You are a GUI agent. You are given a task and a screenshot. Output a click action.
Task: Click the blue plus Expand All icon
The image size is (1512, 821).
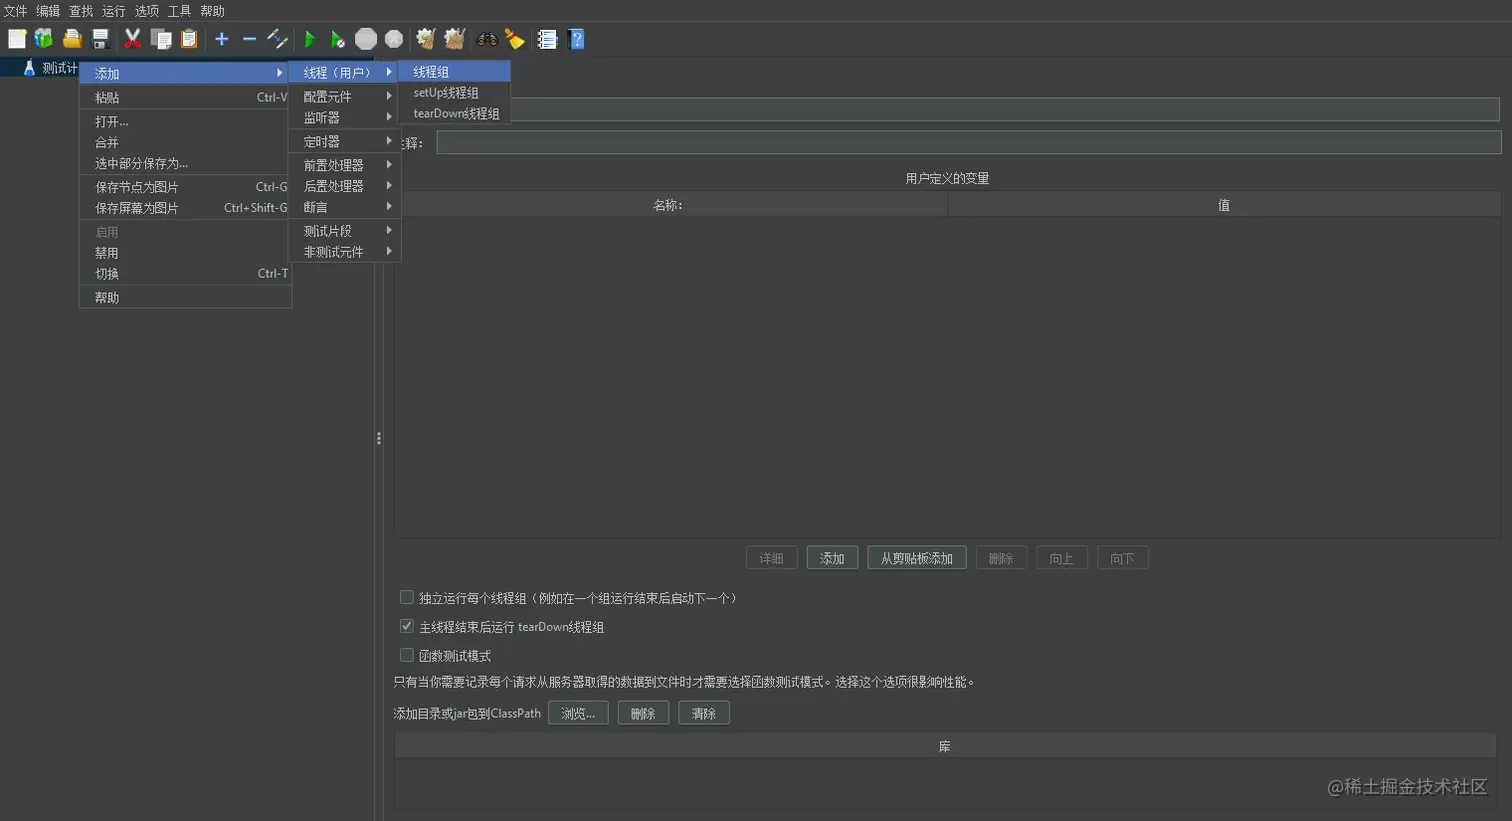222,39
